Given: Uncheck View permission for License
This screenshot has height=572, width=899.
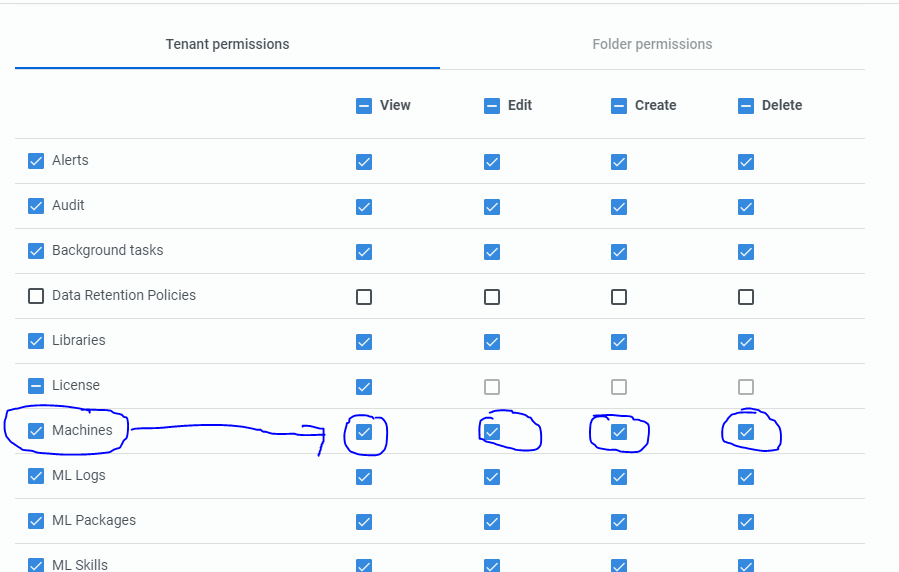Looking at the screenshot, I should 364,387.
